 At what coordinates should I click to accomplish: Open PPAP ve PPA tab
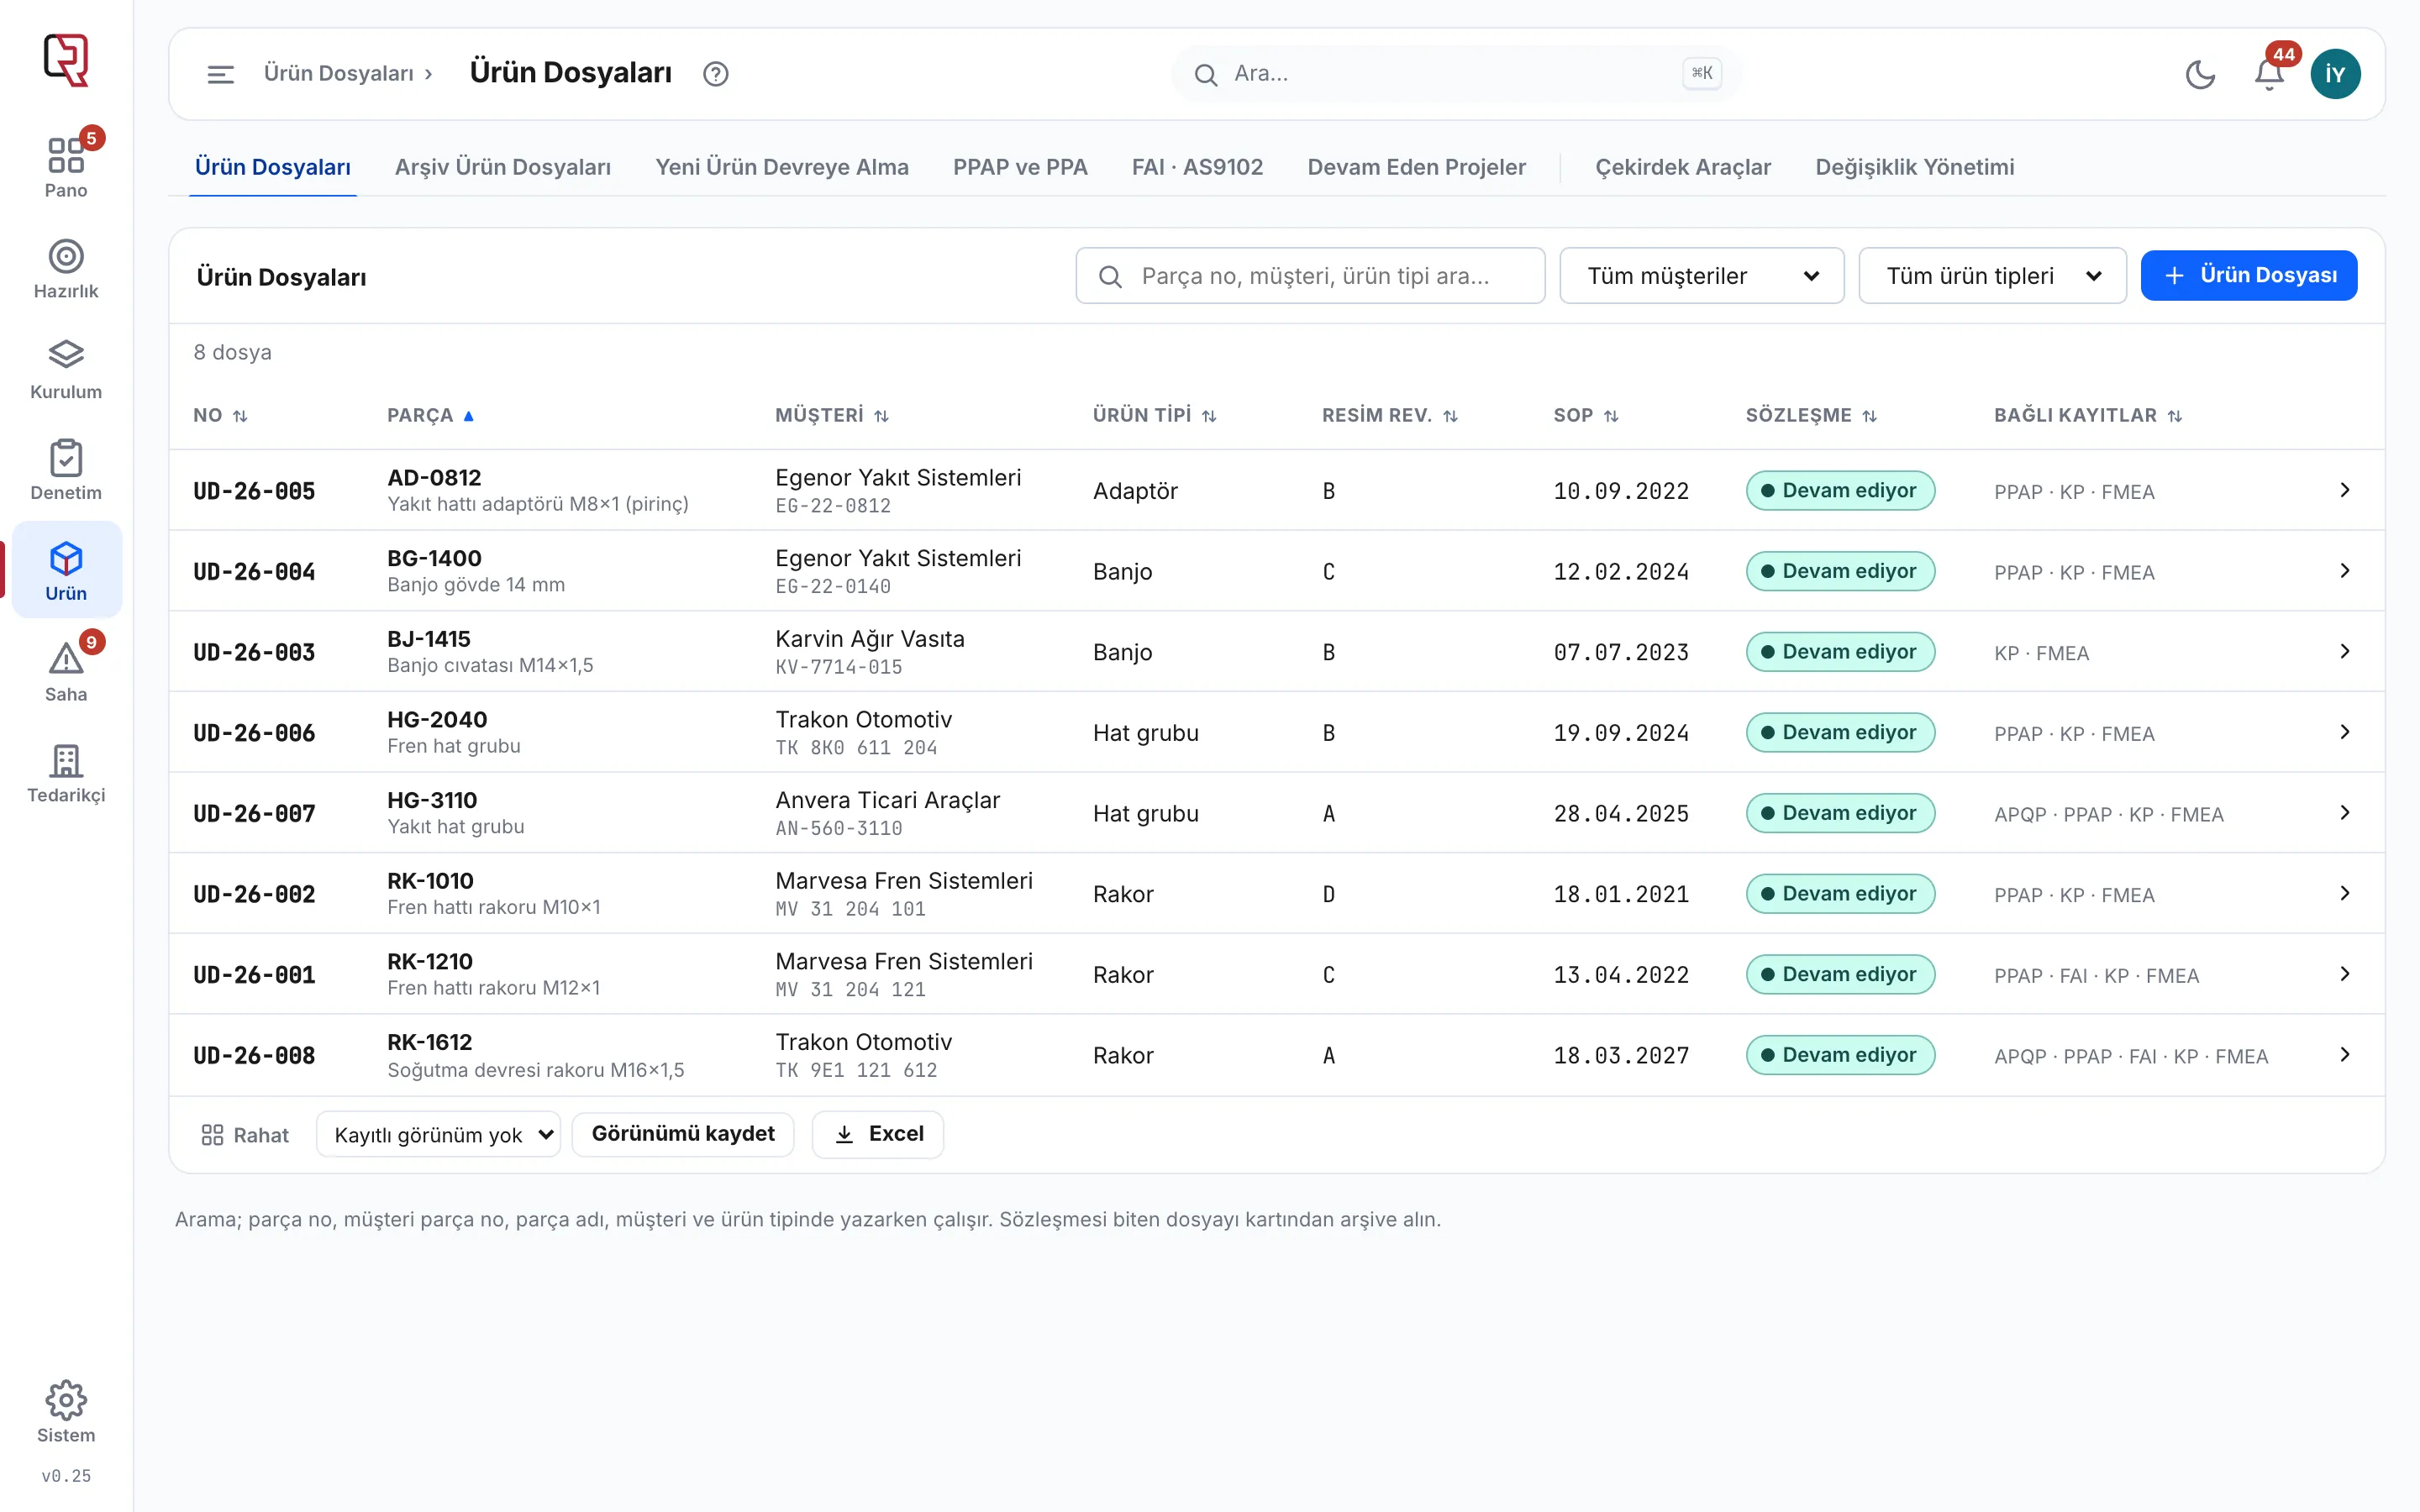point(1020,167)
